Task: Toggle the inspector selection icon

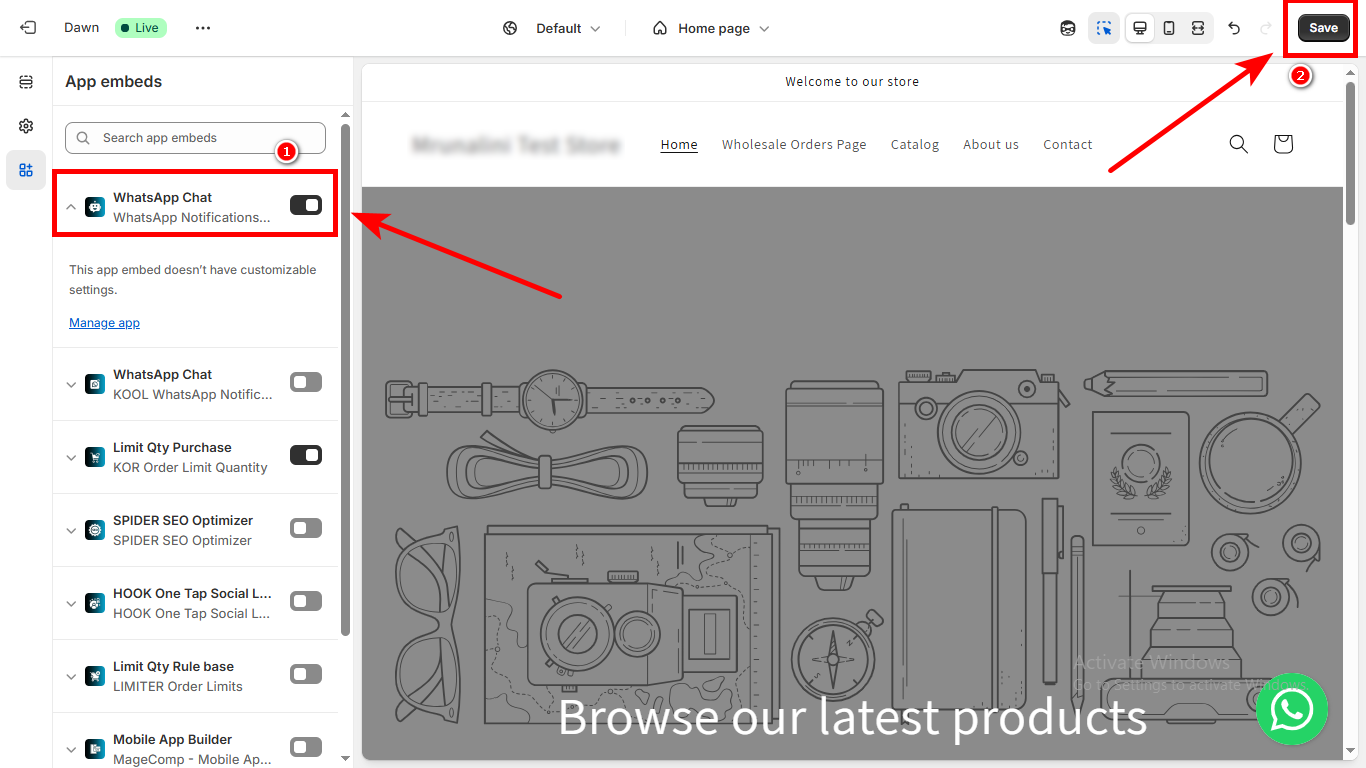Action: click(1104, 28)
